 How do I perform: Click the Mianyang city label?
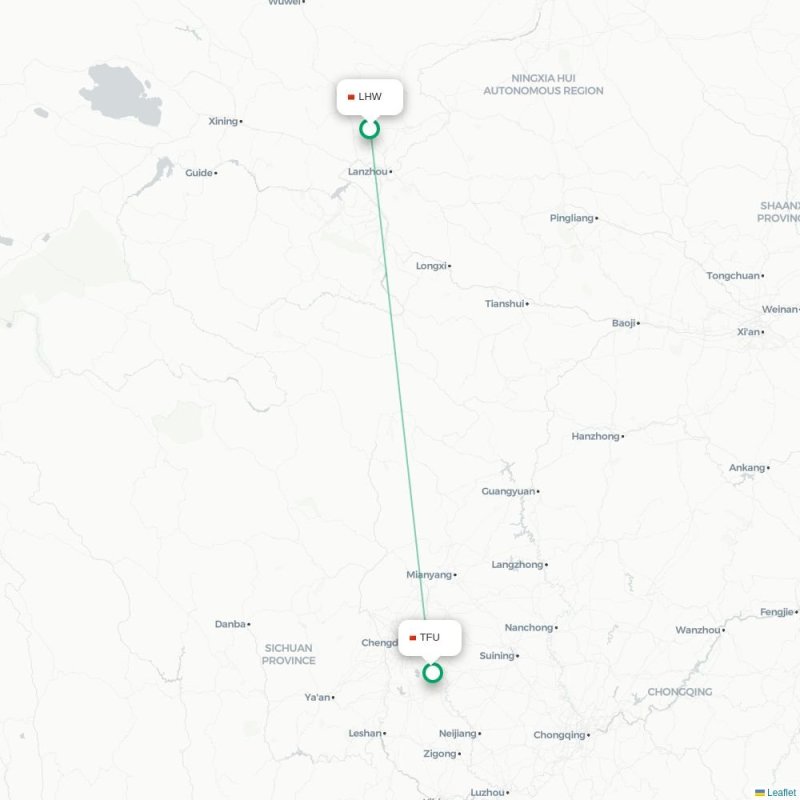point(429,574)
